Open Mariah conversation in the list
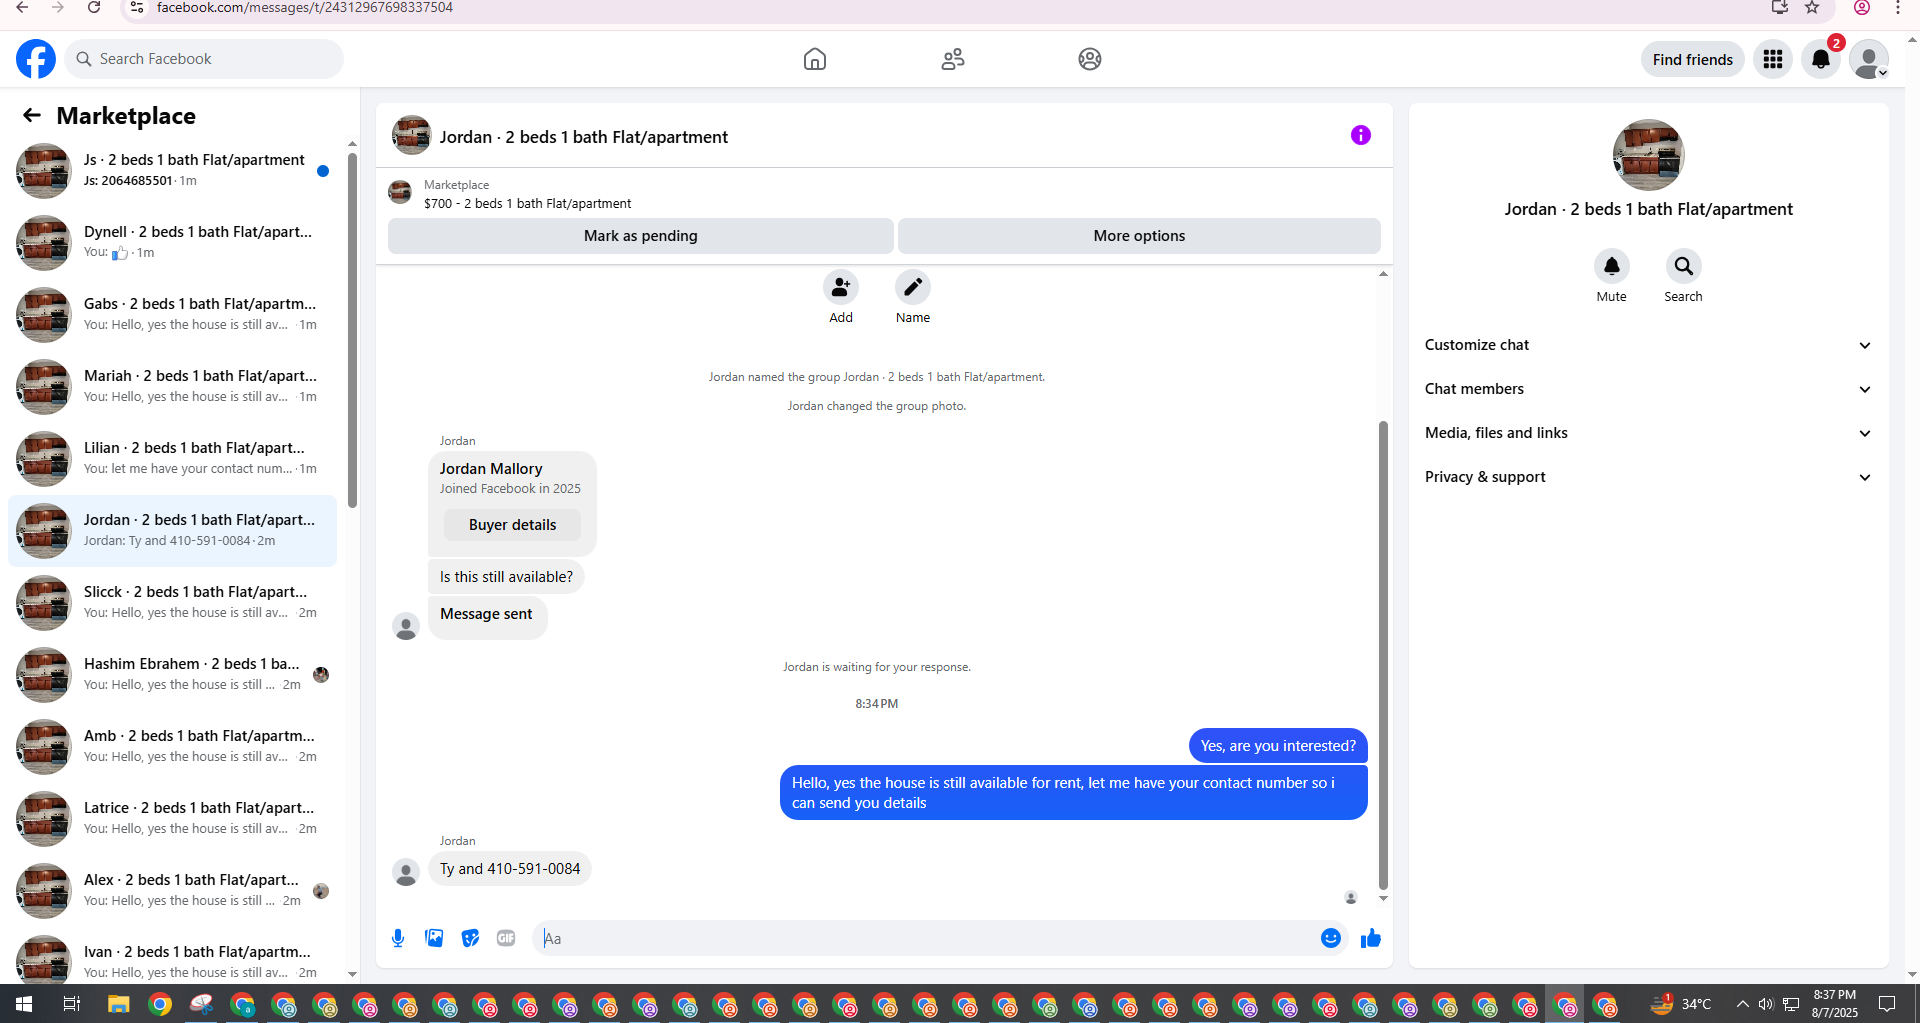The height and width of the screenshot is (1023, 1920). pos(172,387)
